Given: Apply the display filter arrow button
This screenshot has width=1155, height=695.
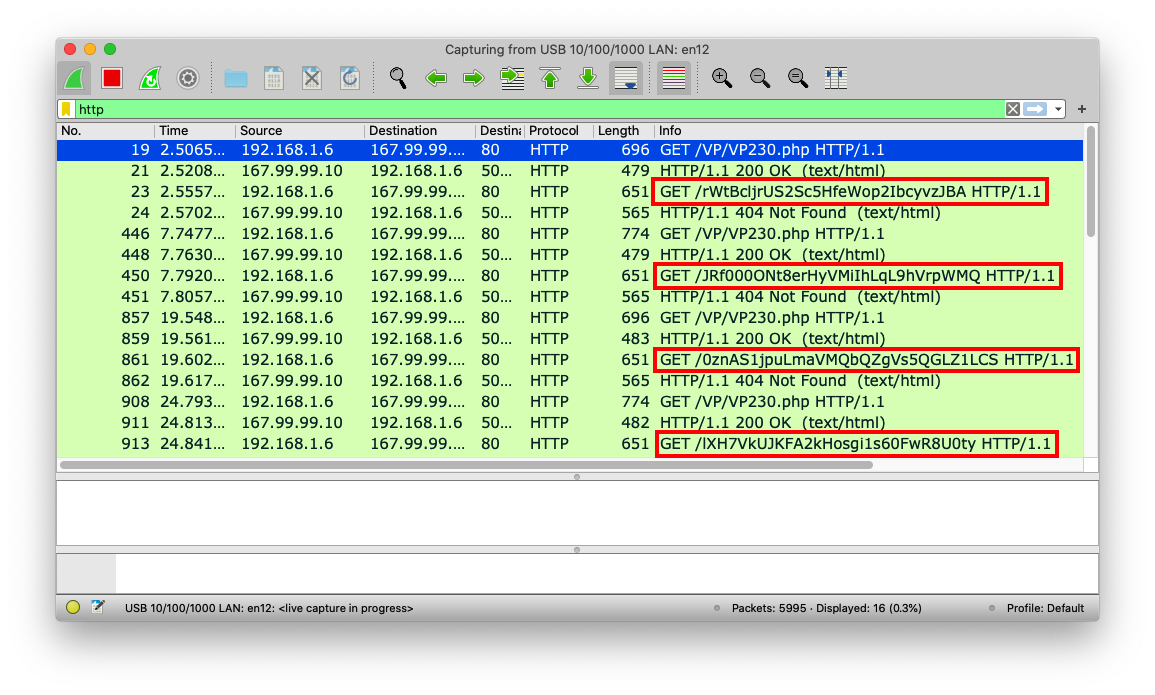Looking at the screenshot, I should tap(1035, 109).
